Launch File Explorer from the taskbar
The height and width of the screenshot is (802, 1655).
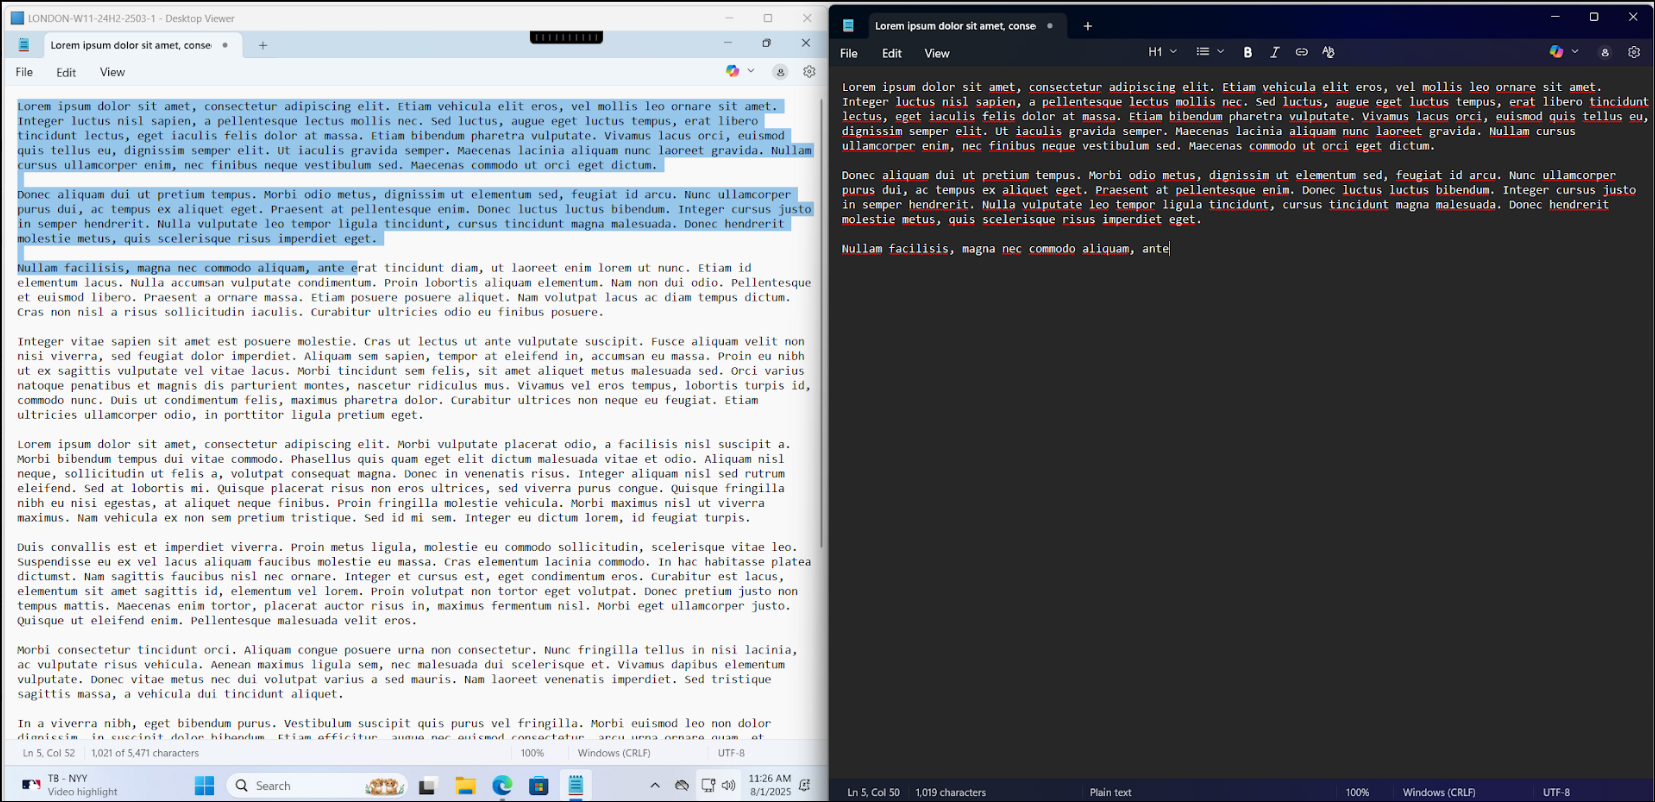pos(465,786)
